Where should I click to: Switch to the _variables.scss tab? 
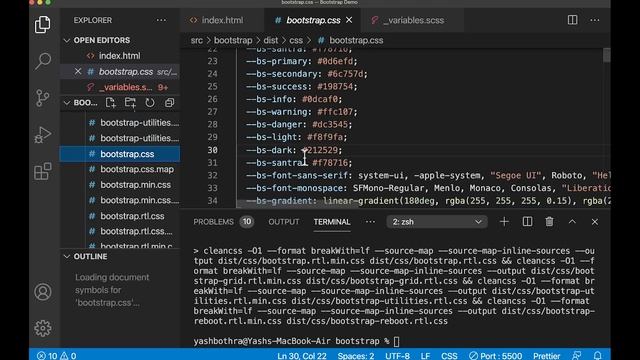point(413,20)
